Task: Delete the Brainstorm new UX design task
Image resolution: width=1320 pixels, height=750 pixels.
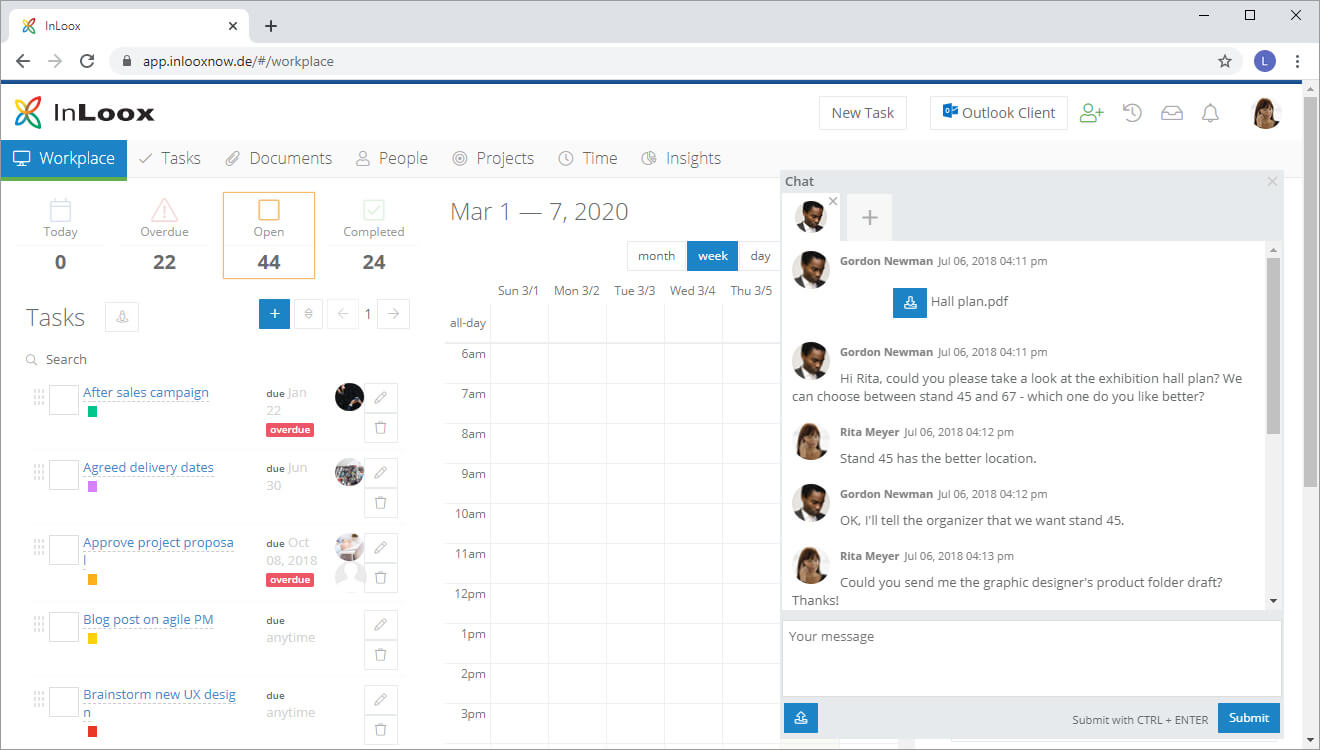Action: coord(381,730)
